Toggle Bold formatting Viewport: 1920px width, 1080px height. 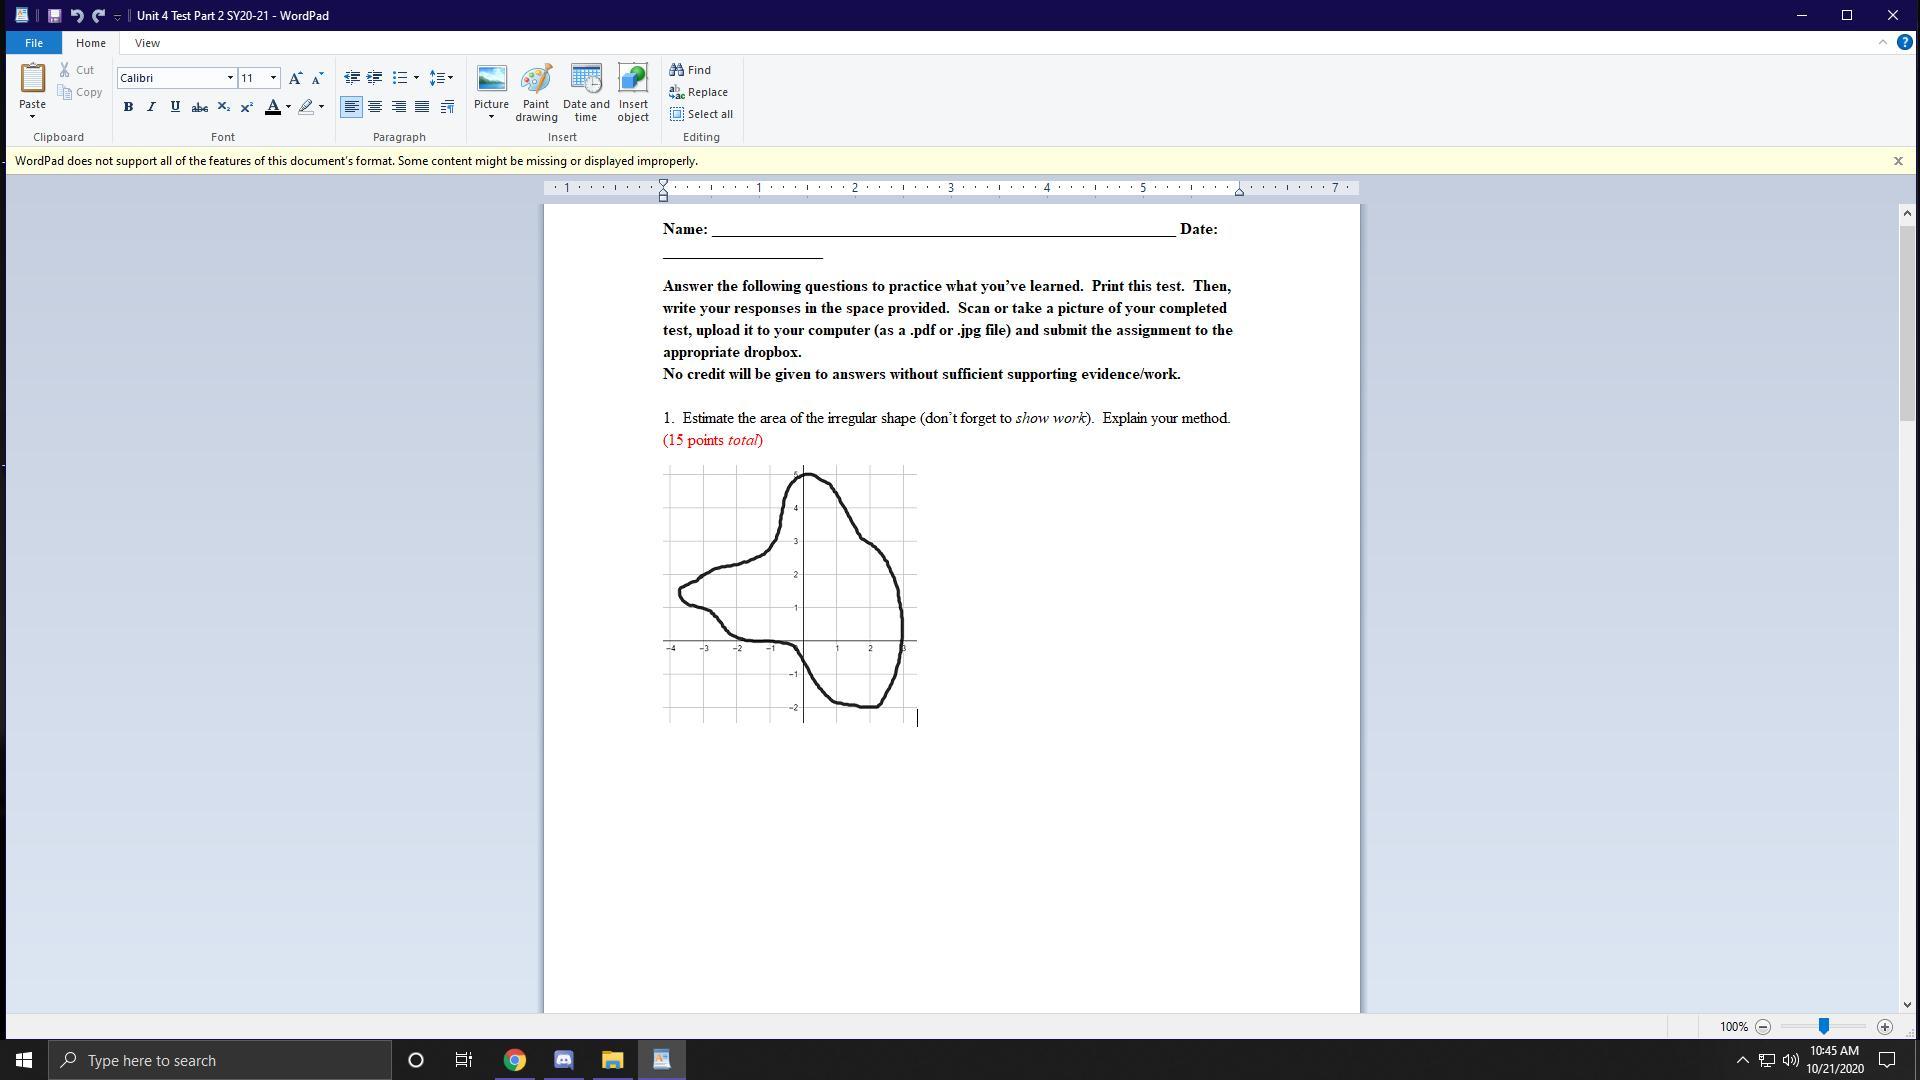(128, 107)
